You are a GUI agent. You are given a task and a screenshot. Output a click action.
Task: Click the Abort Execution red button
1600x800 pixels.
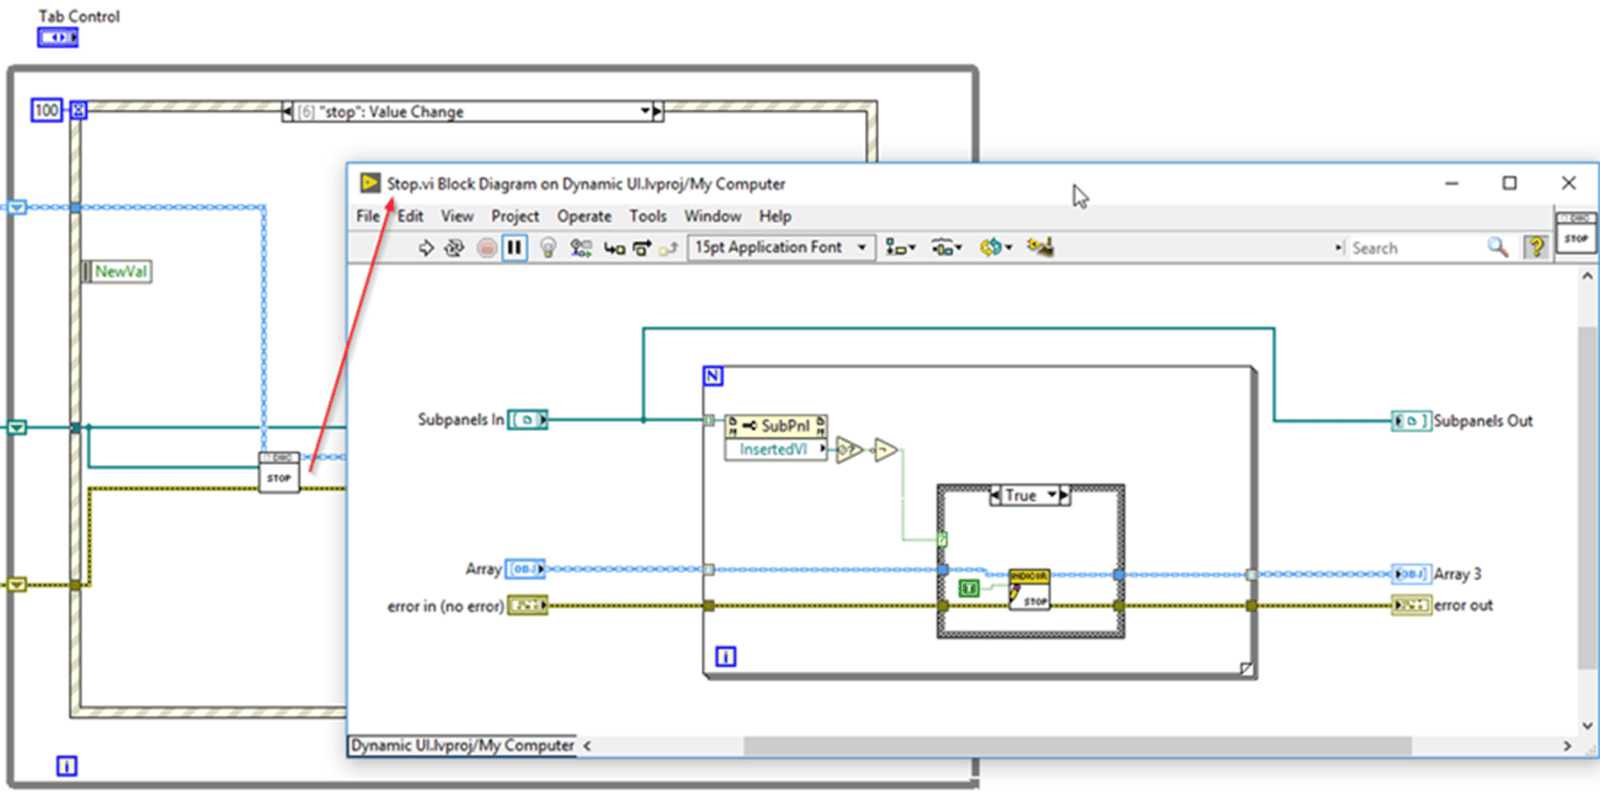click(486, 247)
